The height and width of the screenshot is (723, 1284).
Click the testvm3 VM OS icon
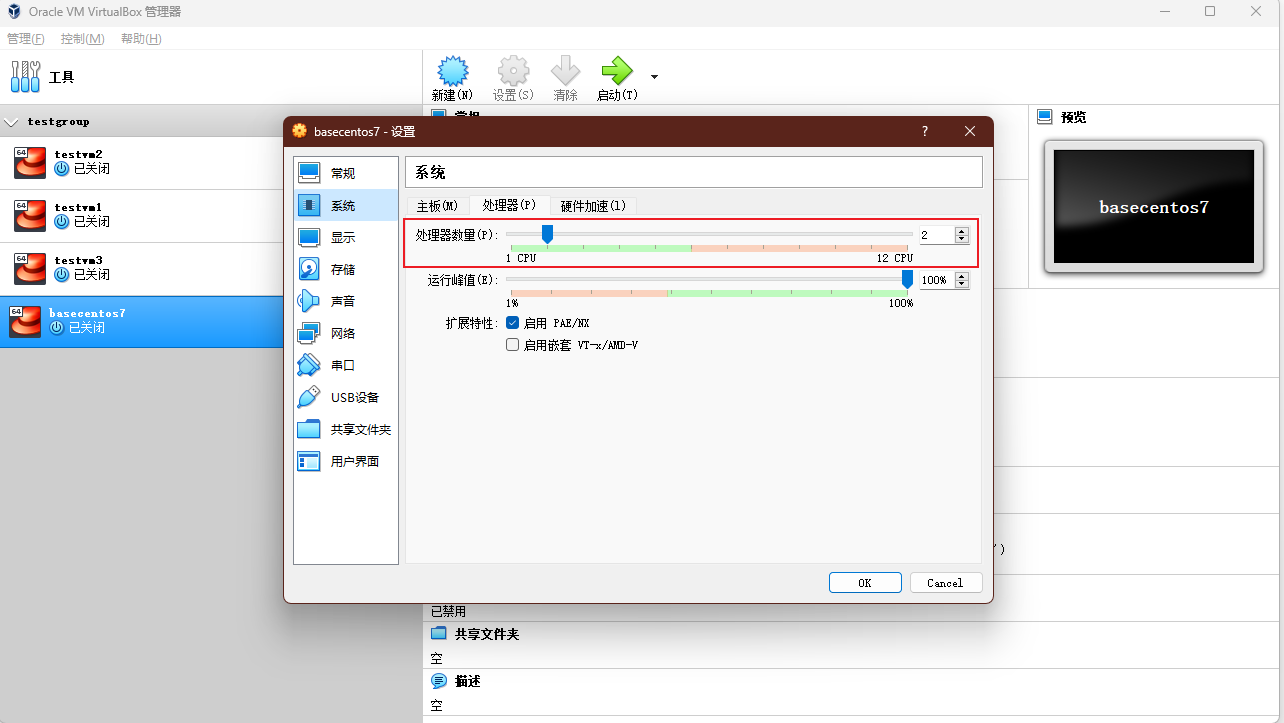click(x=30, y=269)
